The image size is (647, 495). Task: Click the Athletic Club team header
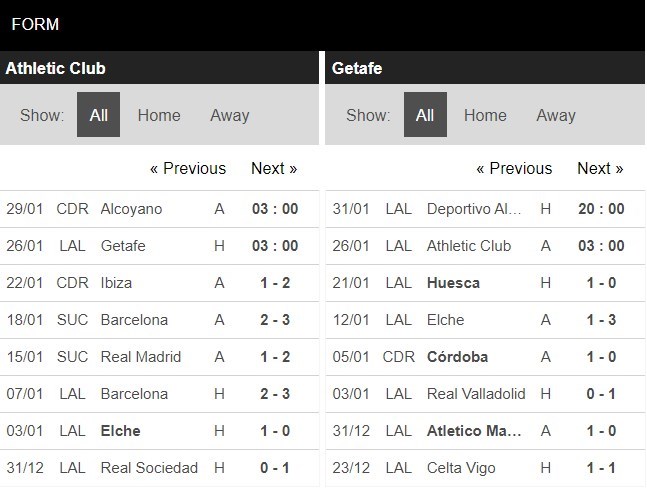click(55, 68)
